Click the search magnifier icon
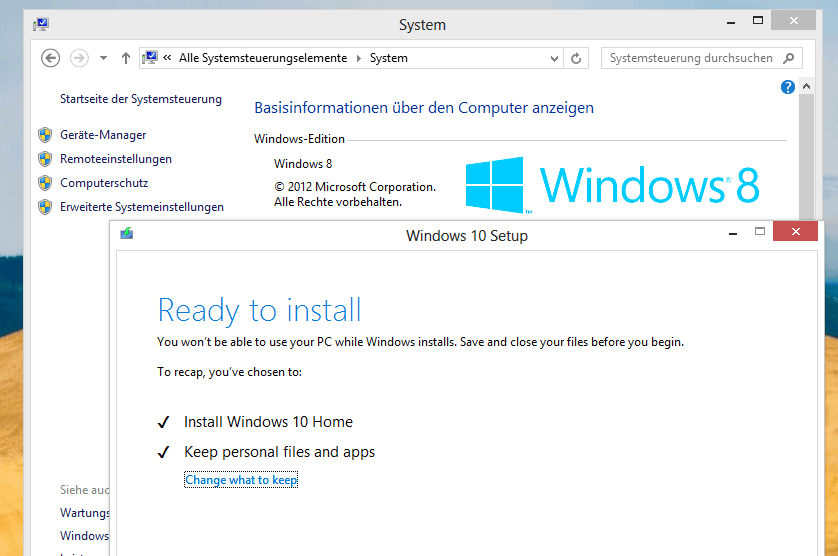This screenshot has width=838, height=556. coord(788,58)
